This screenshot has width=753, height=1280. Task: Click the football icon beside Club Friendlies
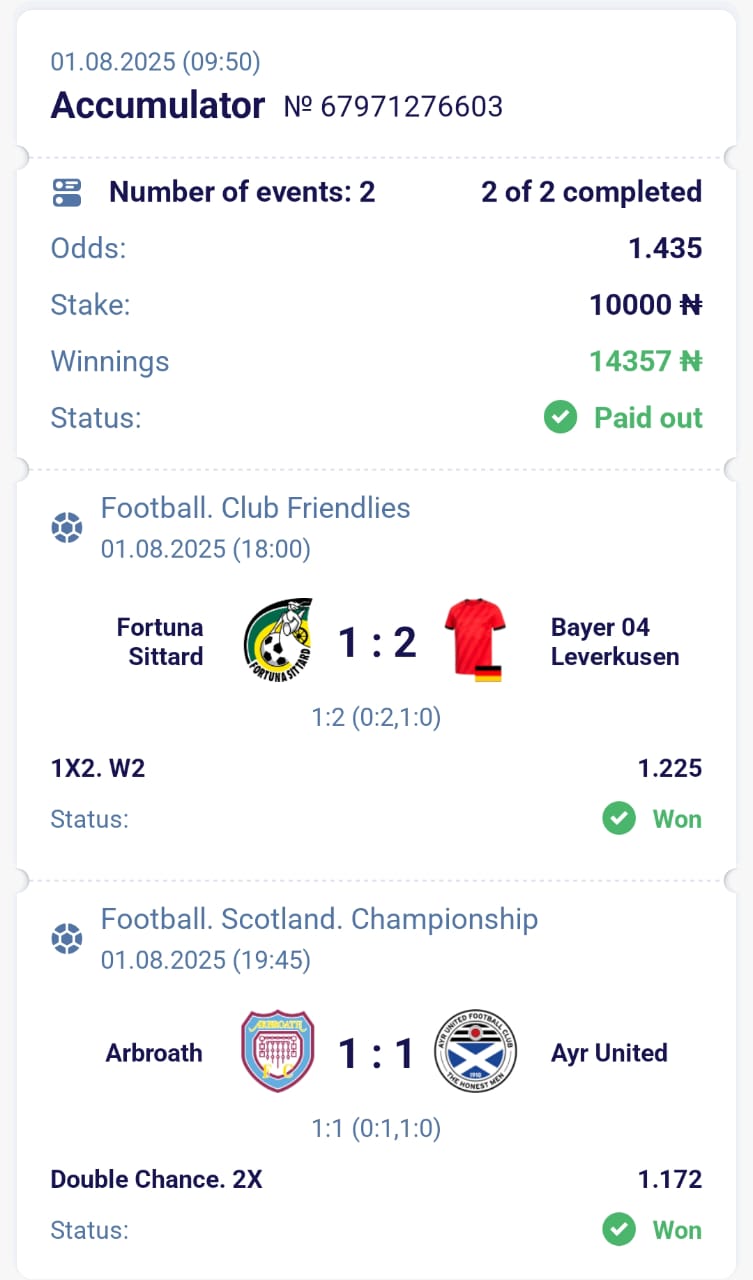pyautogui.click(x=66, y=527)
